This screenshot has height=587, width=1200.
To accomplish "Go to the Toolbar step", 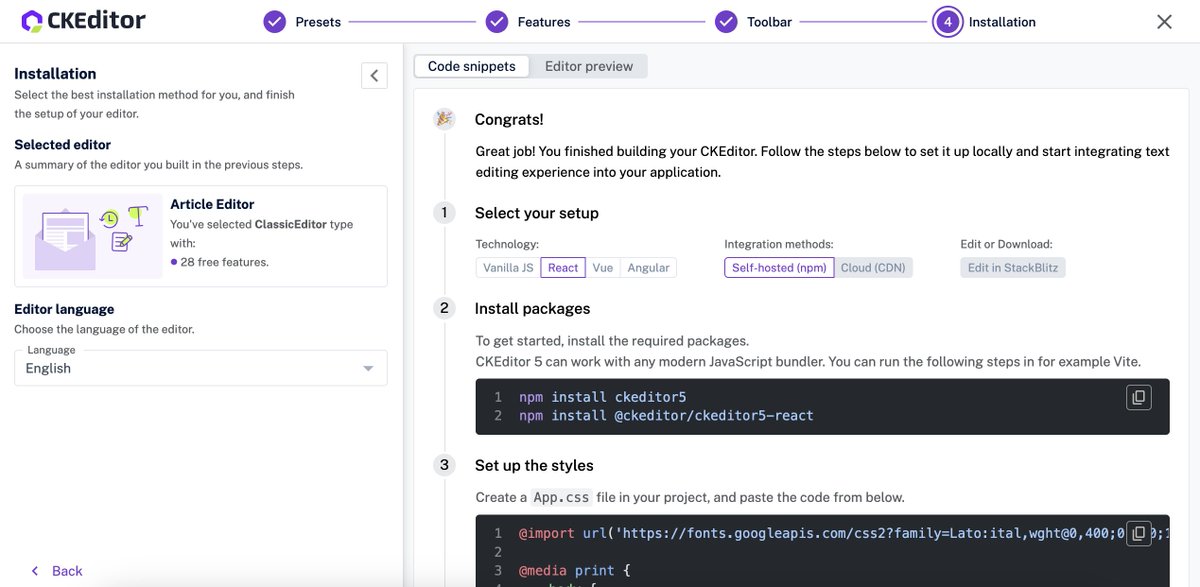I will [x=754, y=22].
